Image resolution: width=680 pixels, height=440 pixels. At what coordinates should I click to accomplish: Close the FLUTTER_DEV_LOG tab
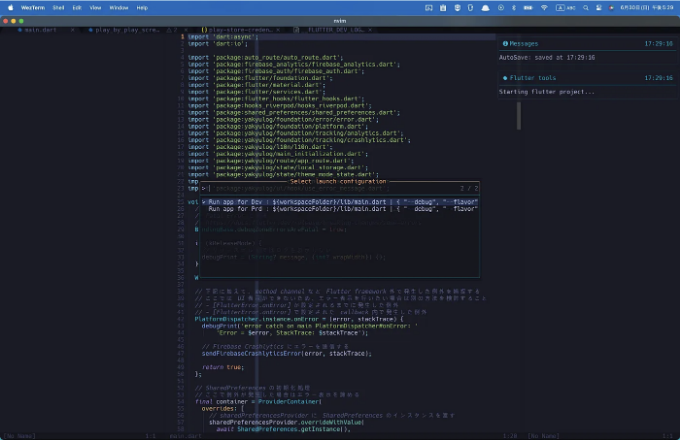pos(370,30)
